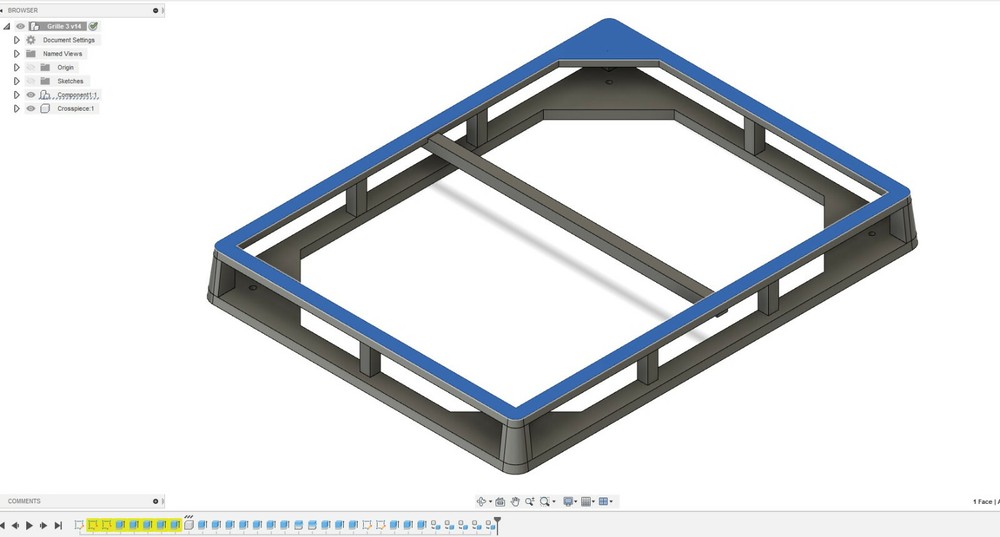Select the last yellow-highlighted extrude feature
The height and width of the screenshot is (537, 1000).
pyautogui.click(x=175, y=525)
